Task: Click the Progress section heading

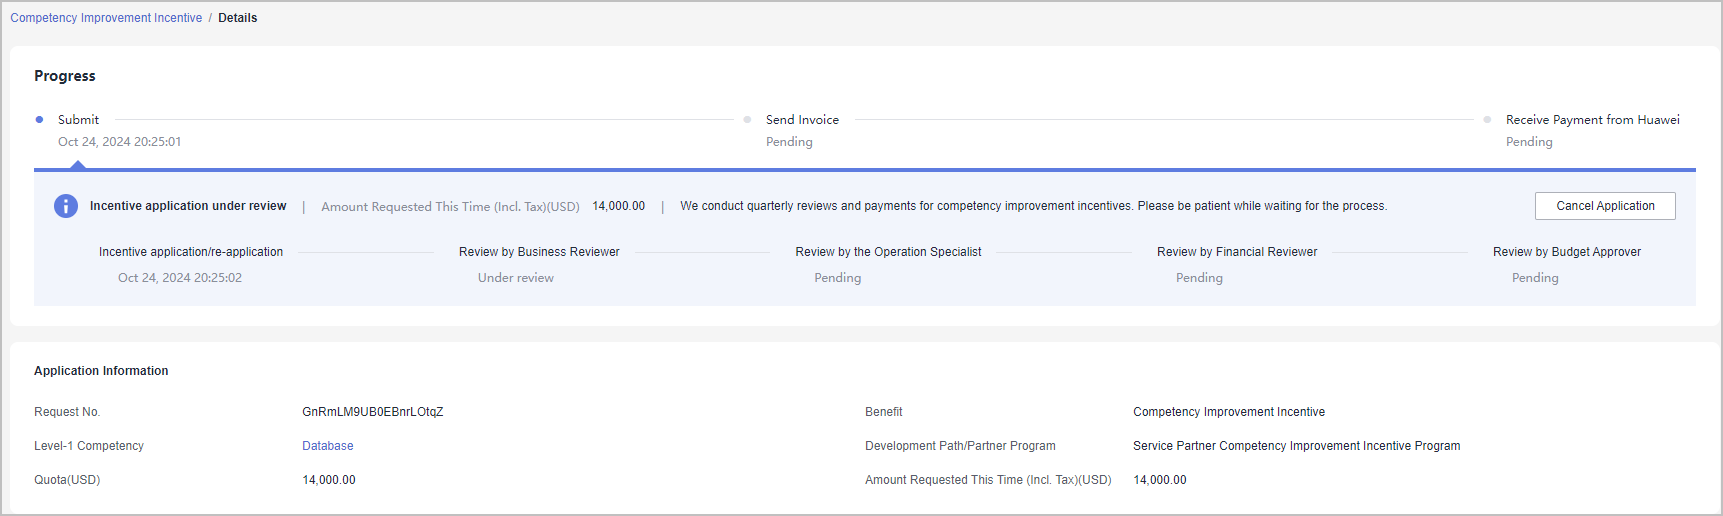Action: (x=65, y=76)
